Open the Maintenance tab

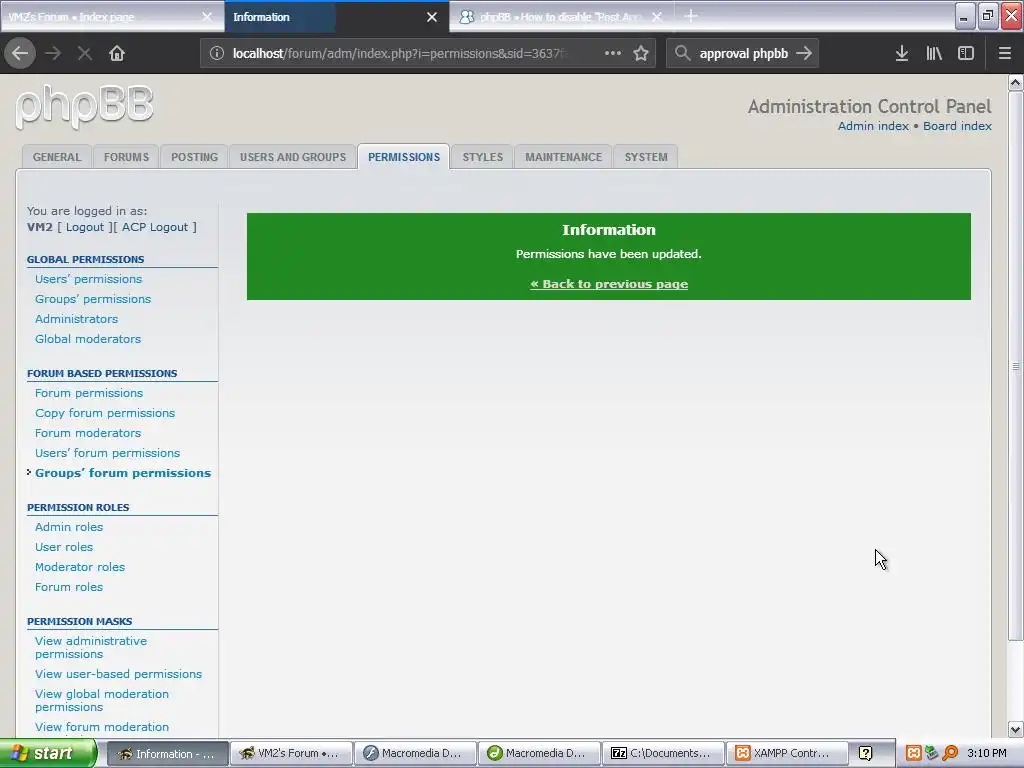point(564,157)
